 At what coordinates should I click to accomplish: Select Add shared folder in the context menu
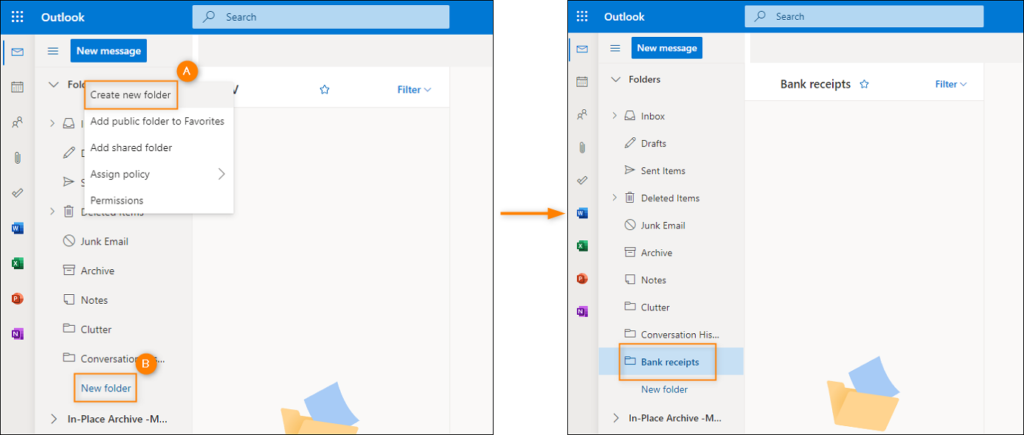coord(131,148)
